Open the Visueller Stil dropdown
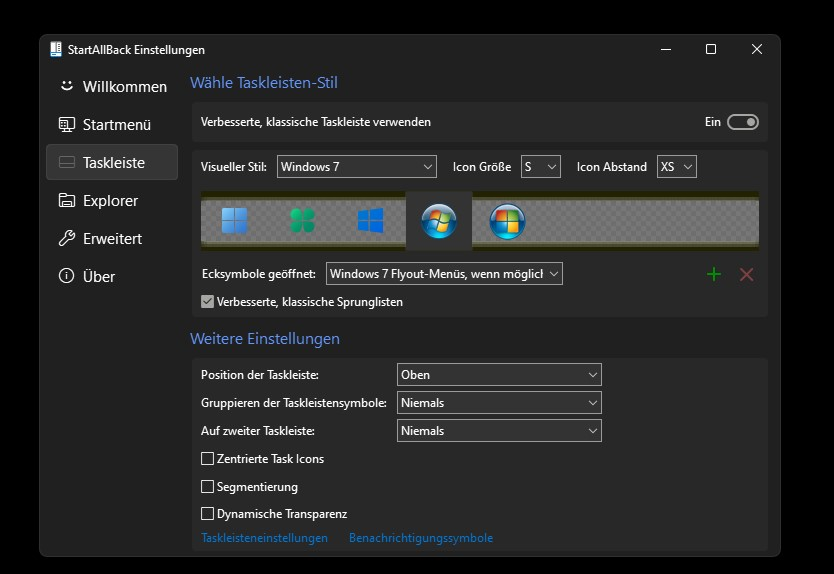Viewport: 834px width, 574px height. click(356, 167)
